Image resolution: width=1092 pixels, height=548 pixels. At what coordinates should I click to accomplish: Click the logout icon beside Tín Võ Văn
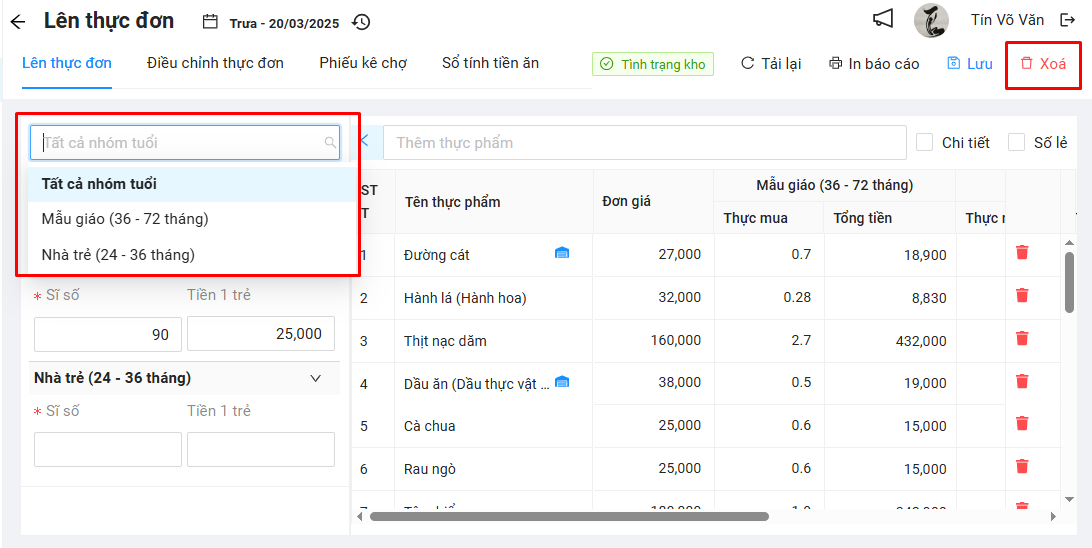pyautogui.click(x=1068, y=20)
